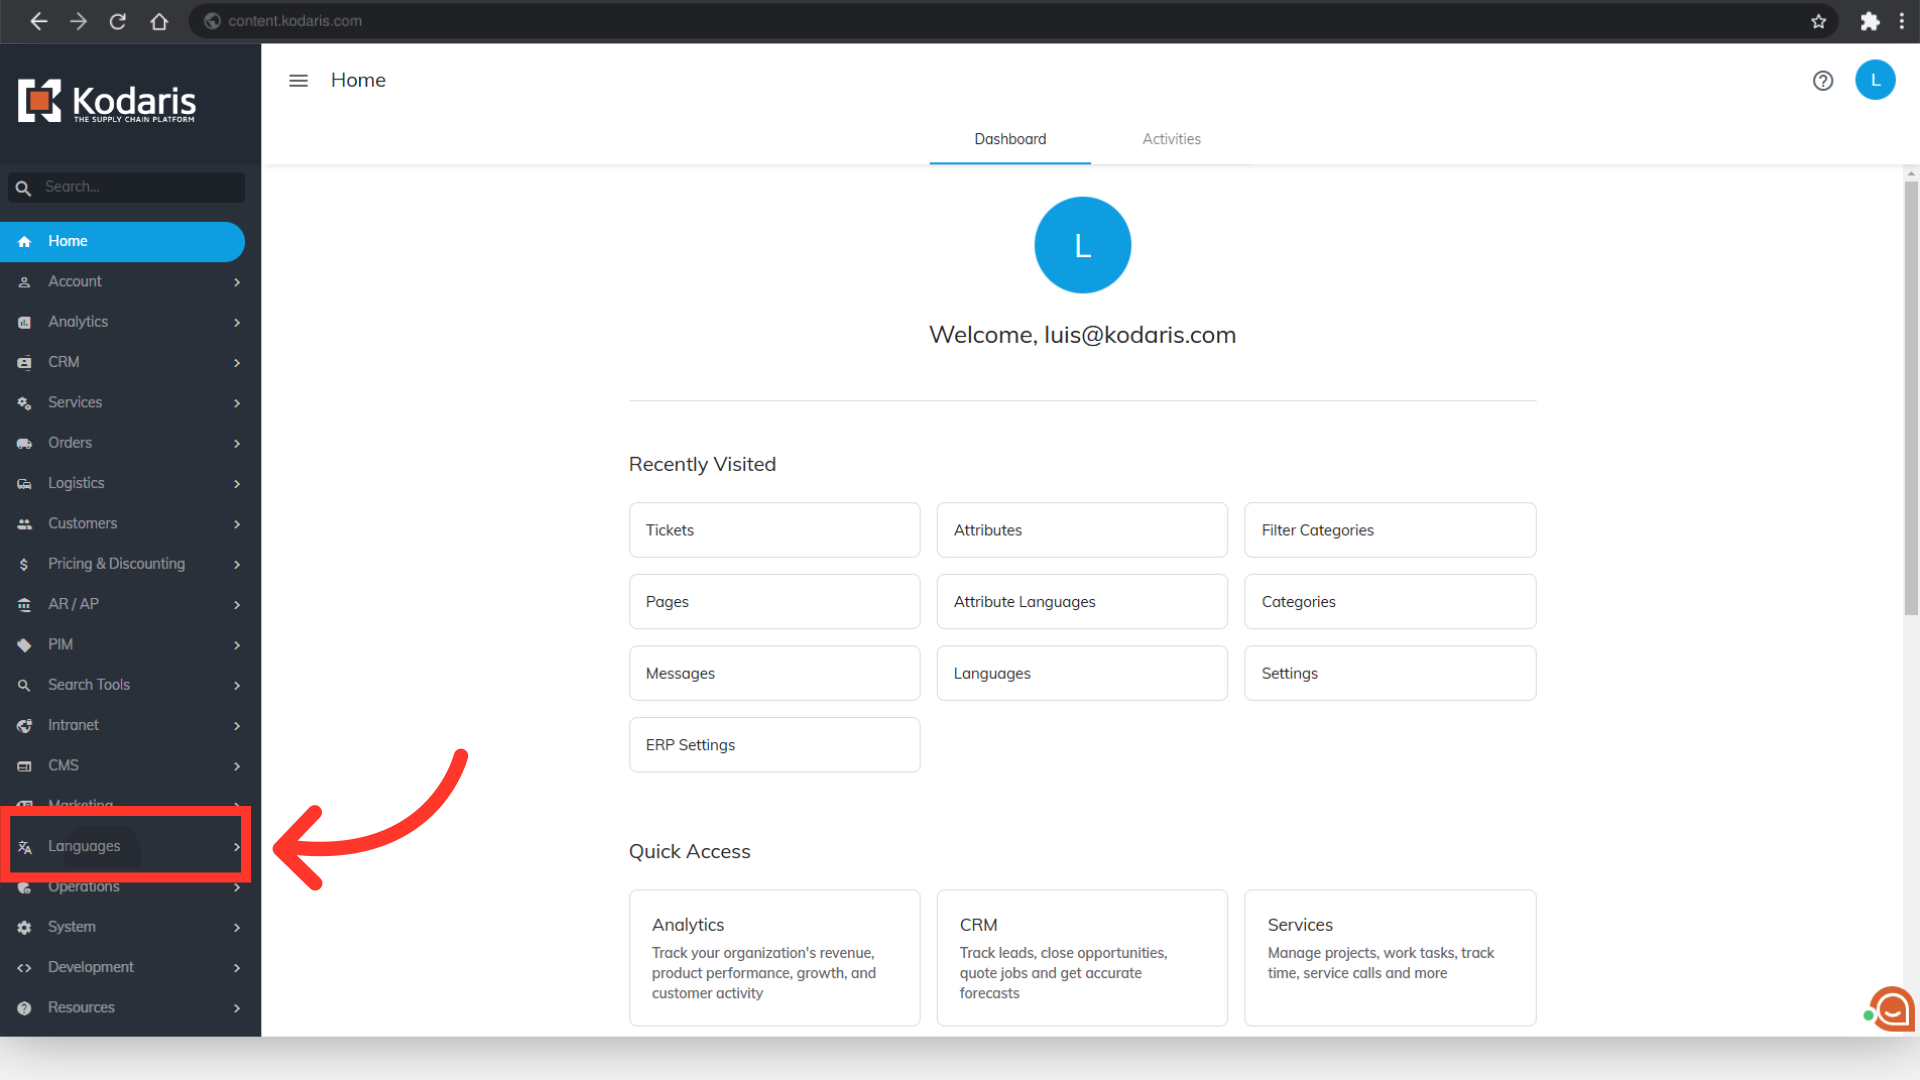Open the chat support widget icon
This screenshot has height=1080, width=1920.
tap(1892, 1009)
